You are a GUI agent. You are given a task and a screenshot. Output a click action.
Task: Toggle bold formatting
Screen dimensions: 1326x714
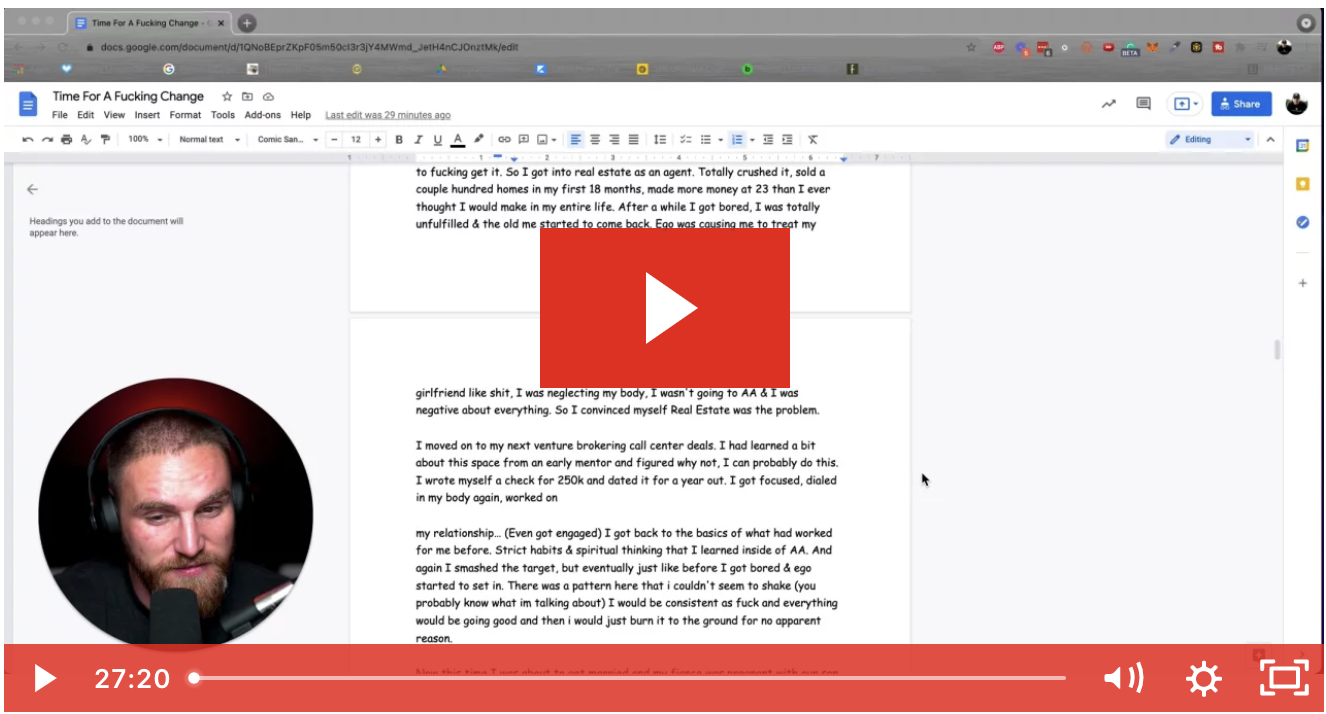pyautogui.click(x=399, y=140)
